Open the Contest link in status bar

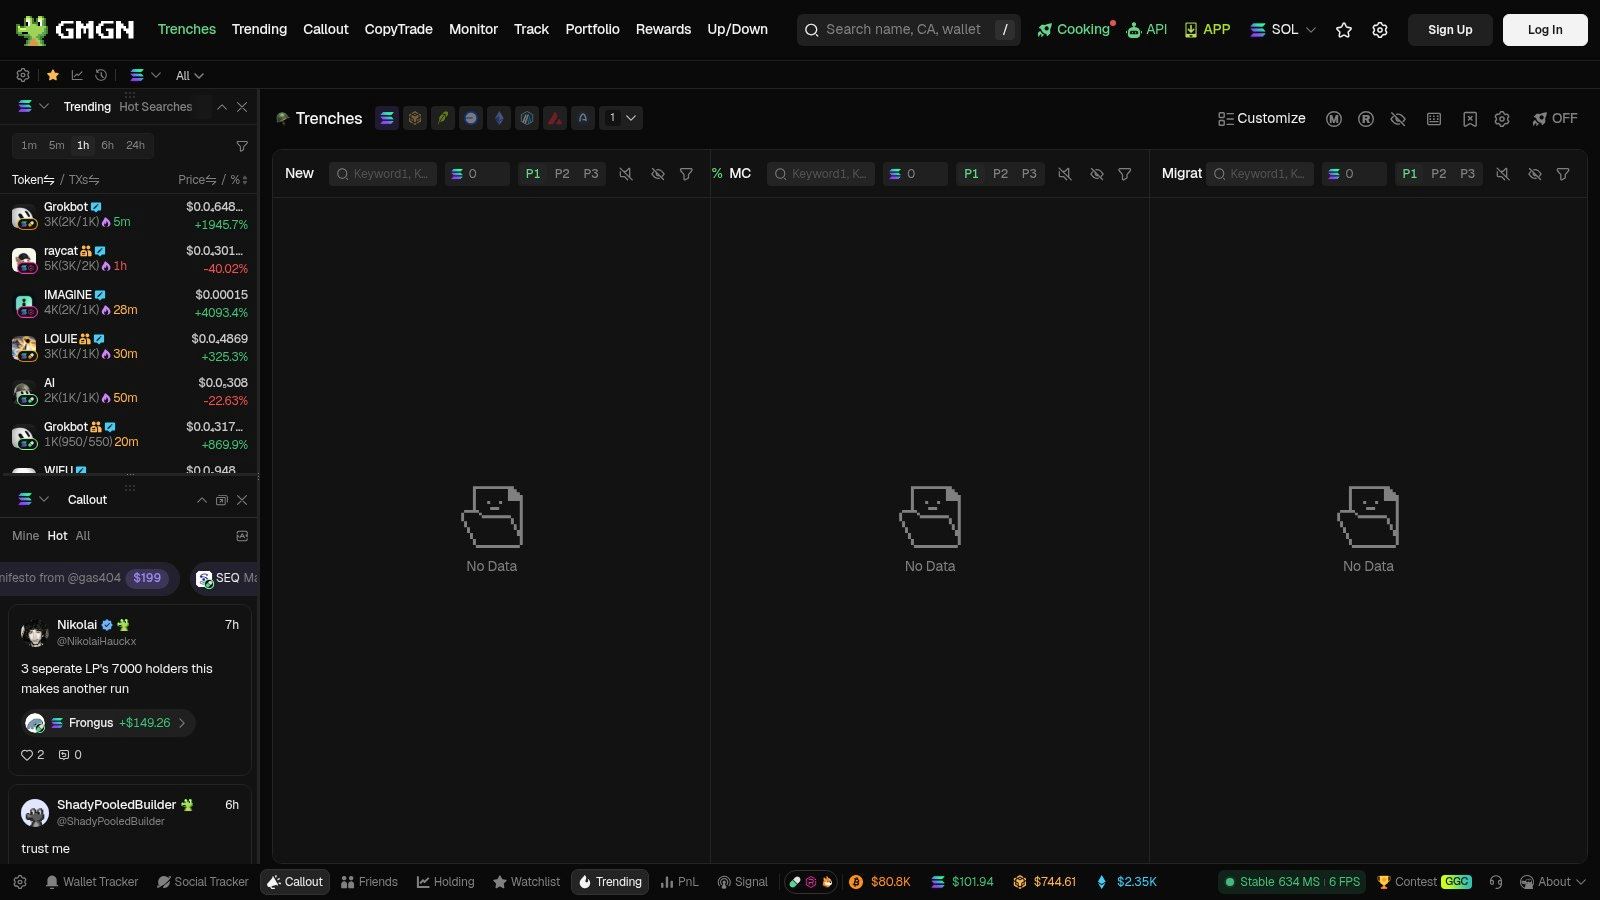pyautogui.click(x=1424, y=882)
